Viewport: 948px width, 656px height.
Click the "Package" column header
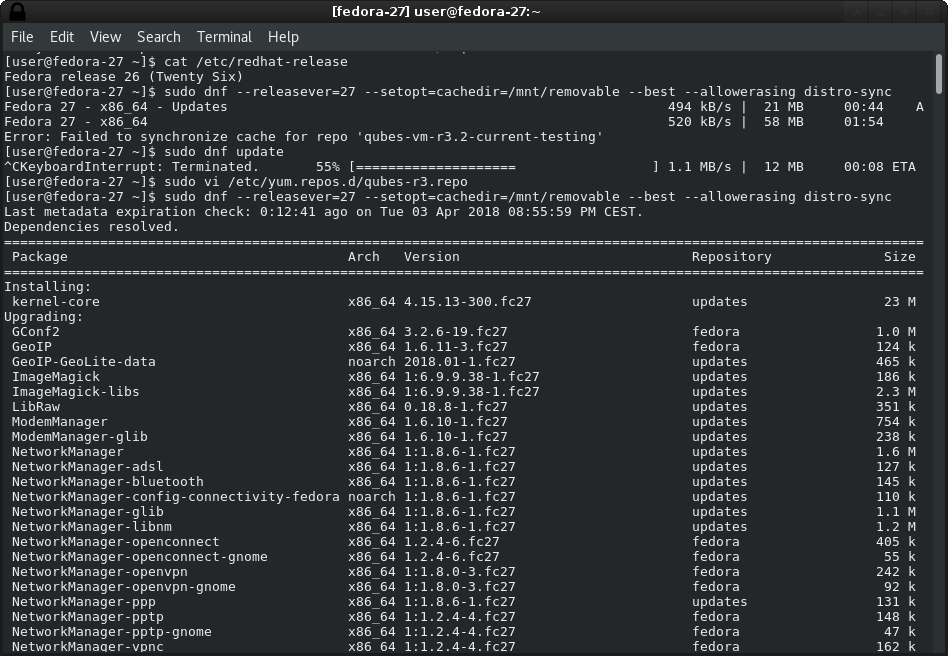pyautogui.click(x=40, y=257)
